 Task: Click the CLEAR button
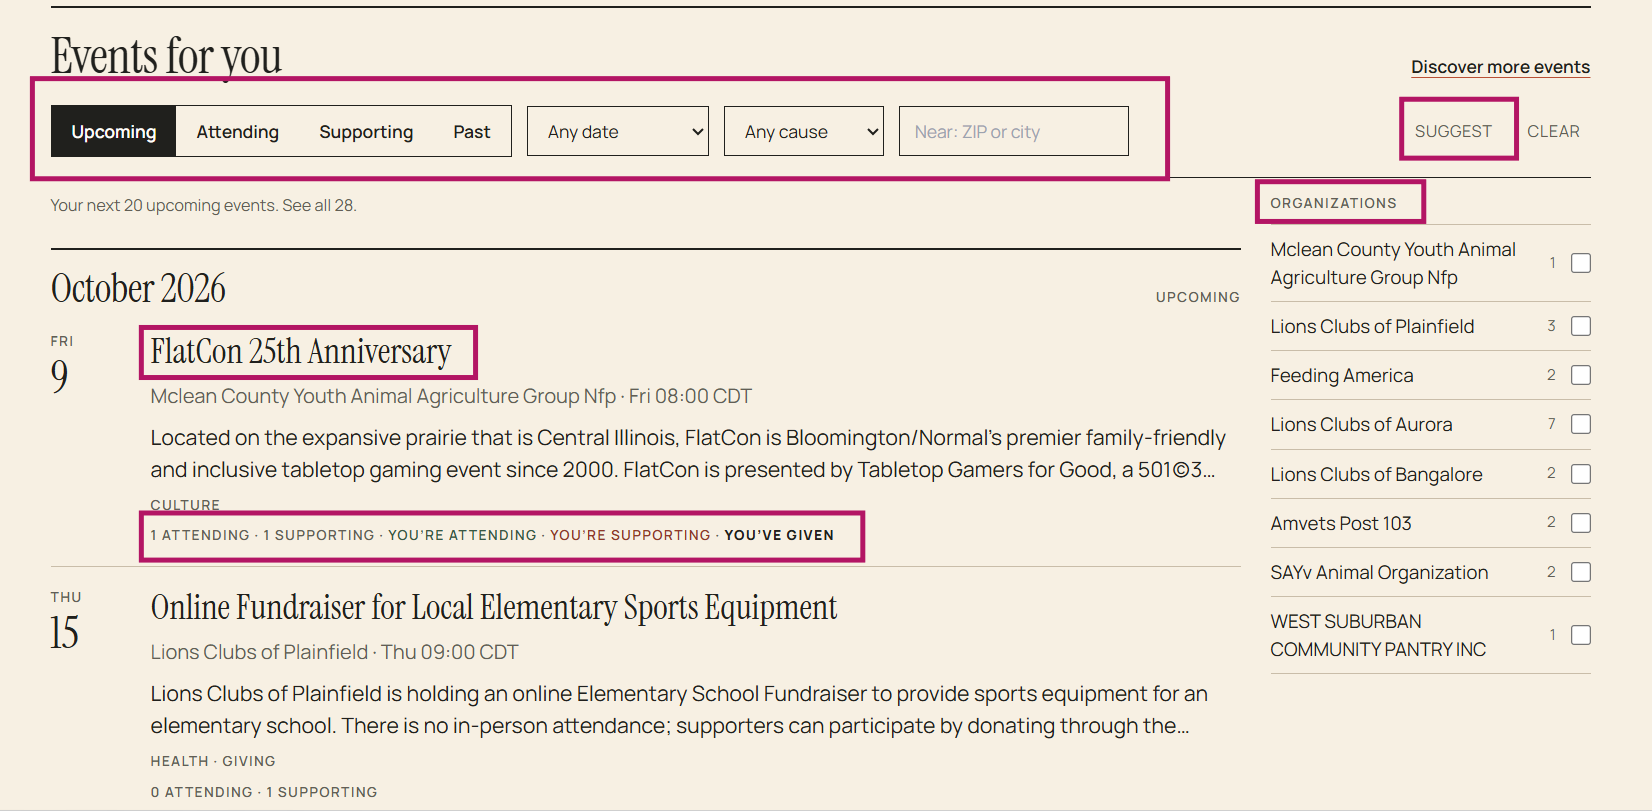point(1553,131)
